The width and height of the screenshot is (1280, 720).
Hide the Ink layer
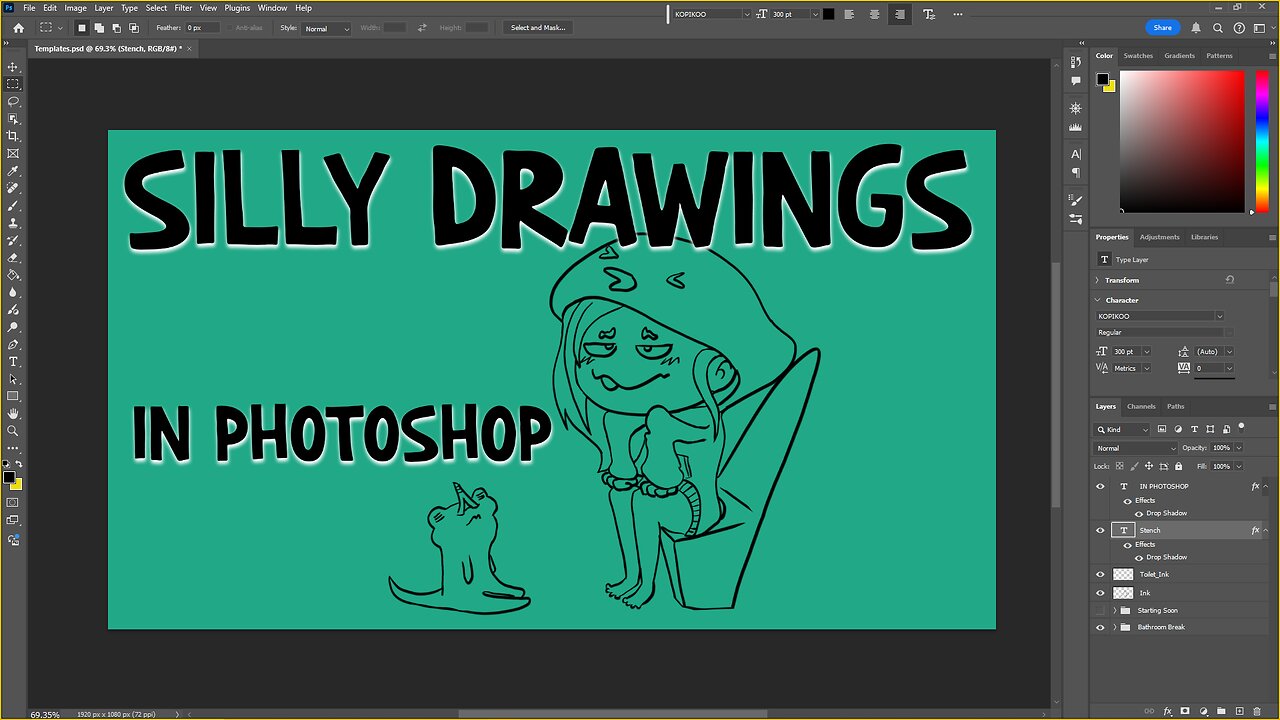1101,592
